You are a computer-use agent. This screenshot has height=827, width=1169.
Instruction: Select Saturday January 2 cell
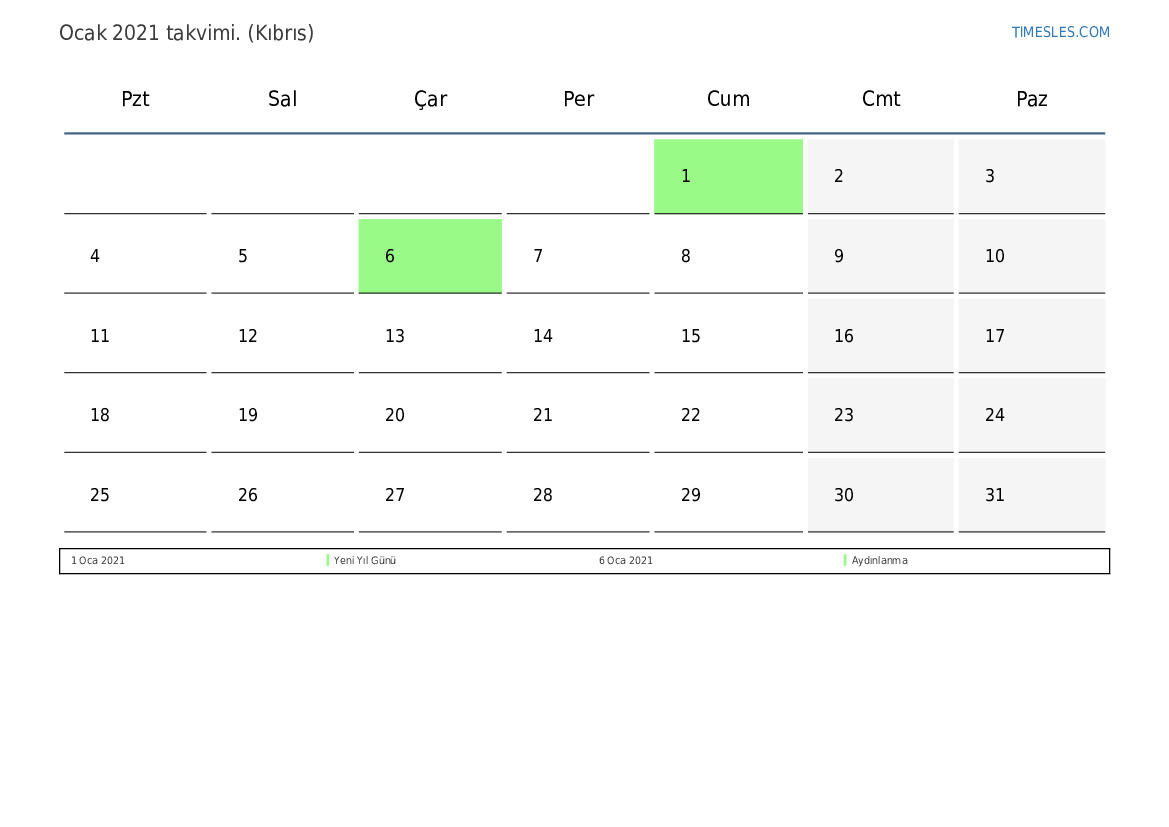pyautogui.click(x=880, y=176)
